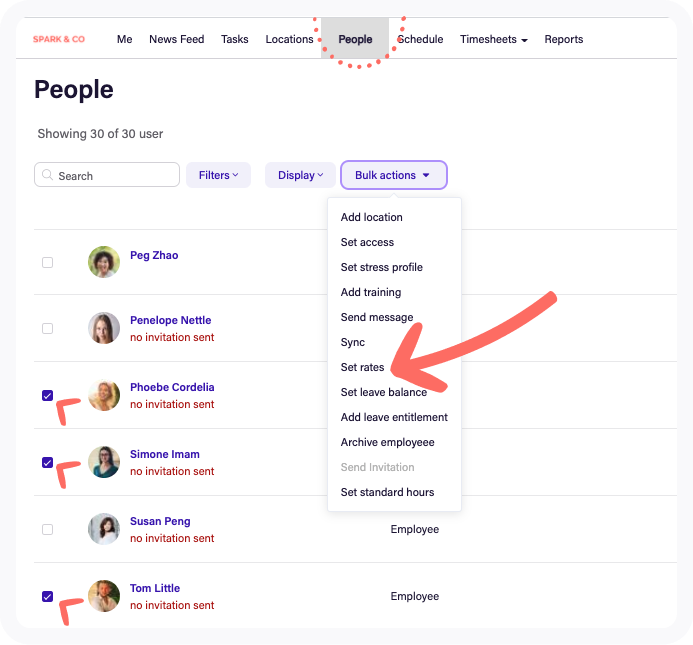
Task: Open the Display dropdown
Action: pos(300,175)
